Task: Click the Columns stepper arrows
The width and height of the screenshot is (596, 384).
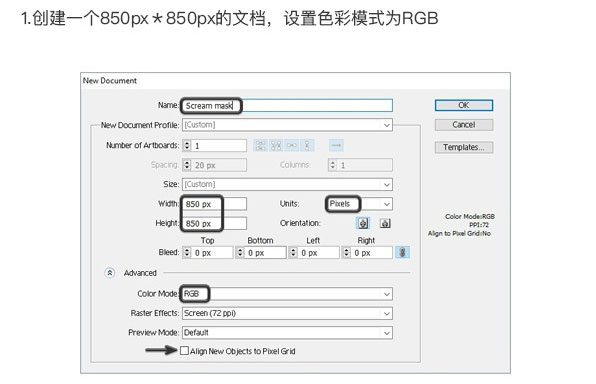Action: pyautogui.click(x=333, y=165)
